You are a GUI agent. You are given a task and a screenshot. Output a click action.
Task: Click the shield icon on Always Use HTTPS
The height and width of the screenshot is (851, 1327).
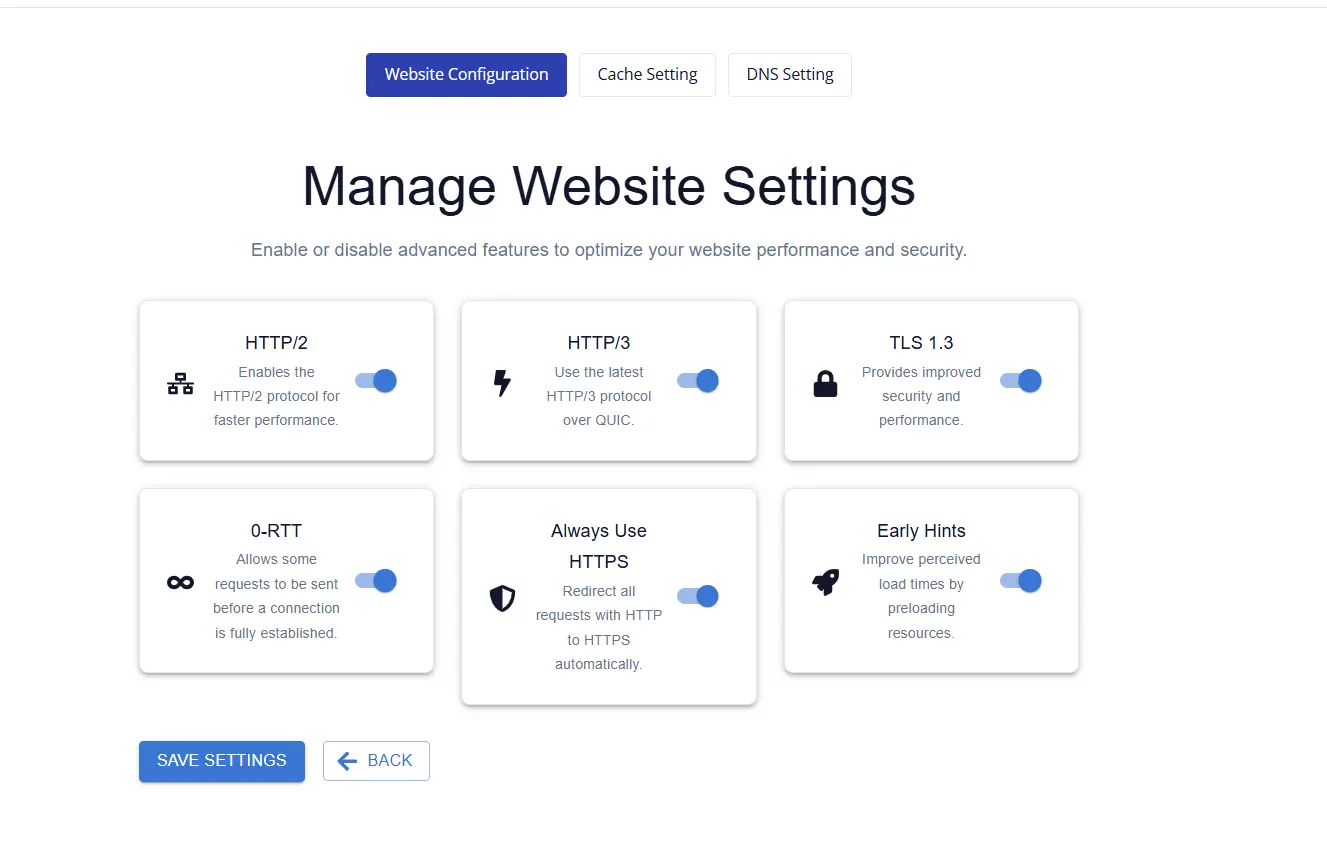click(x=502, y=598)
